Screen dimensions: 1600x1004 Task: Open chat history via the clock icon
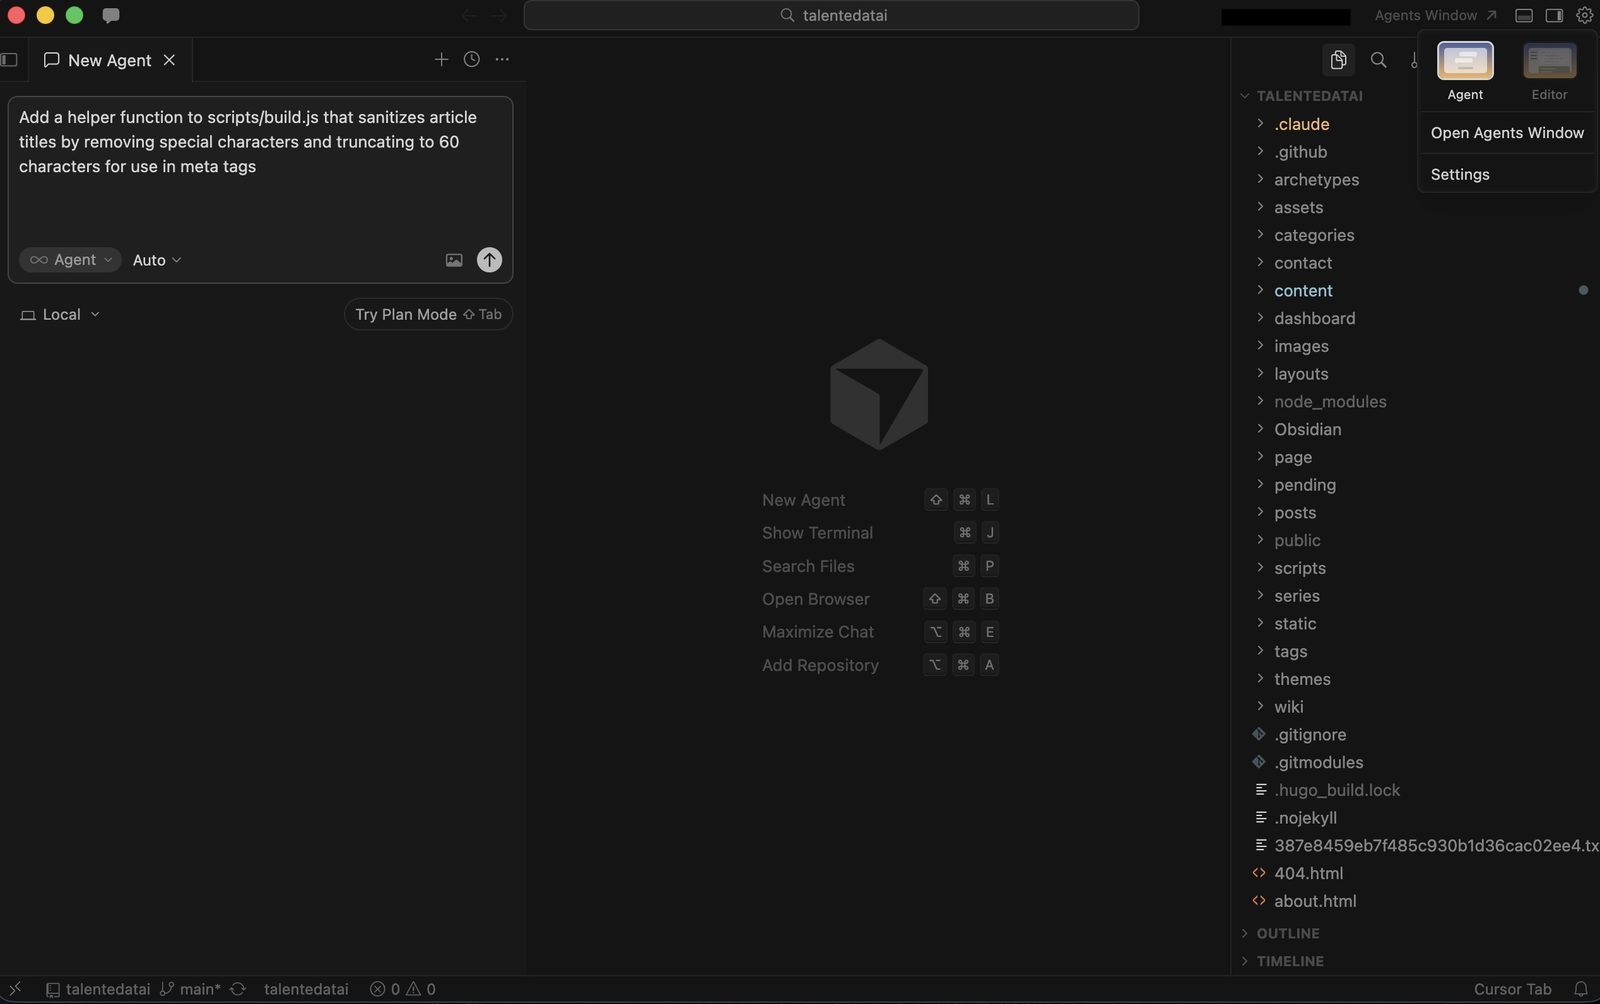[471, 59]
